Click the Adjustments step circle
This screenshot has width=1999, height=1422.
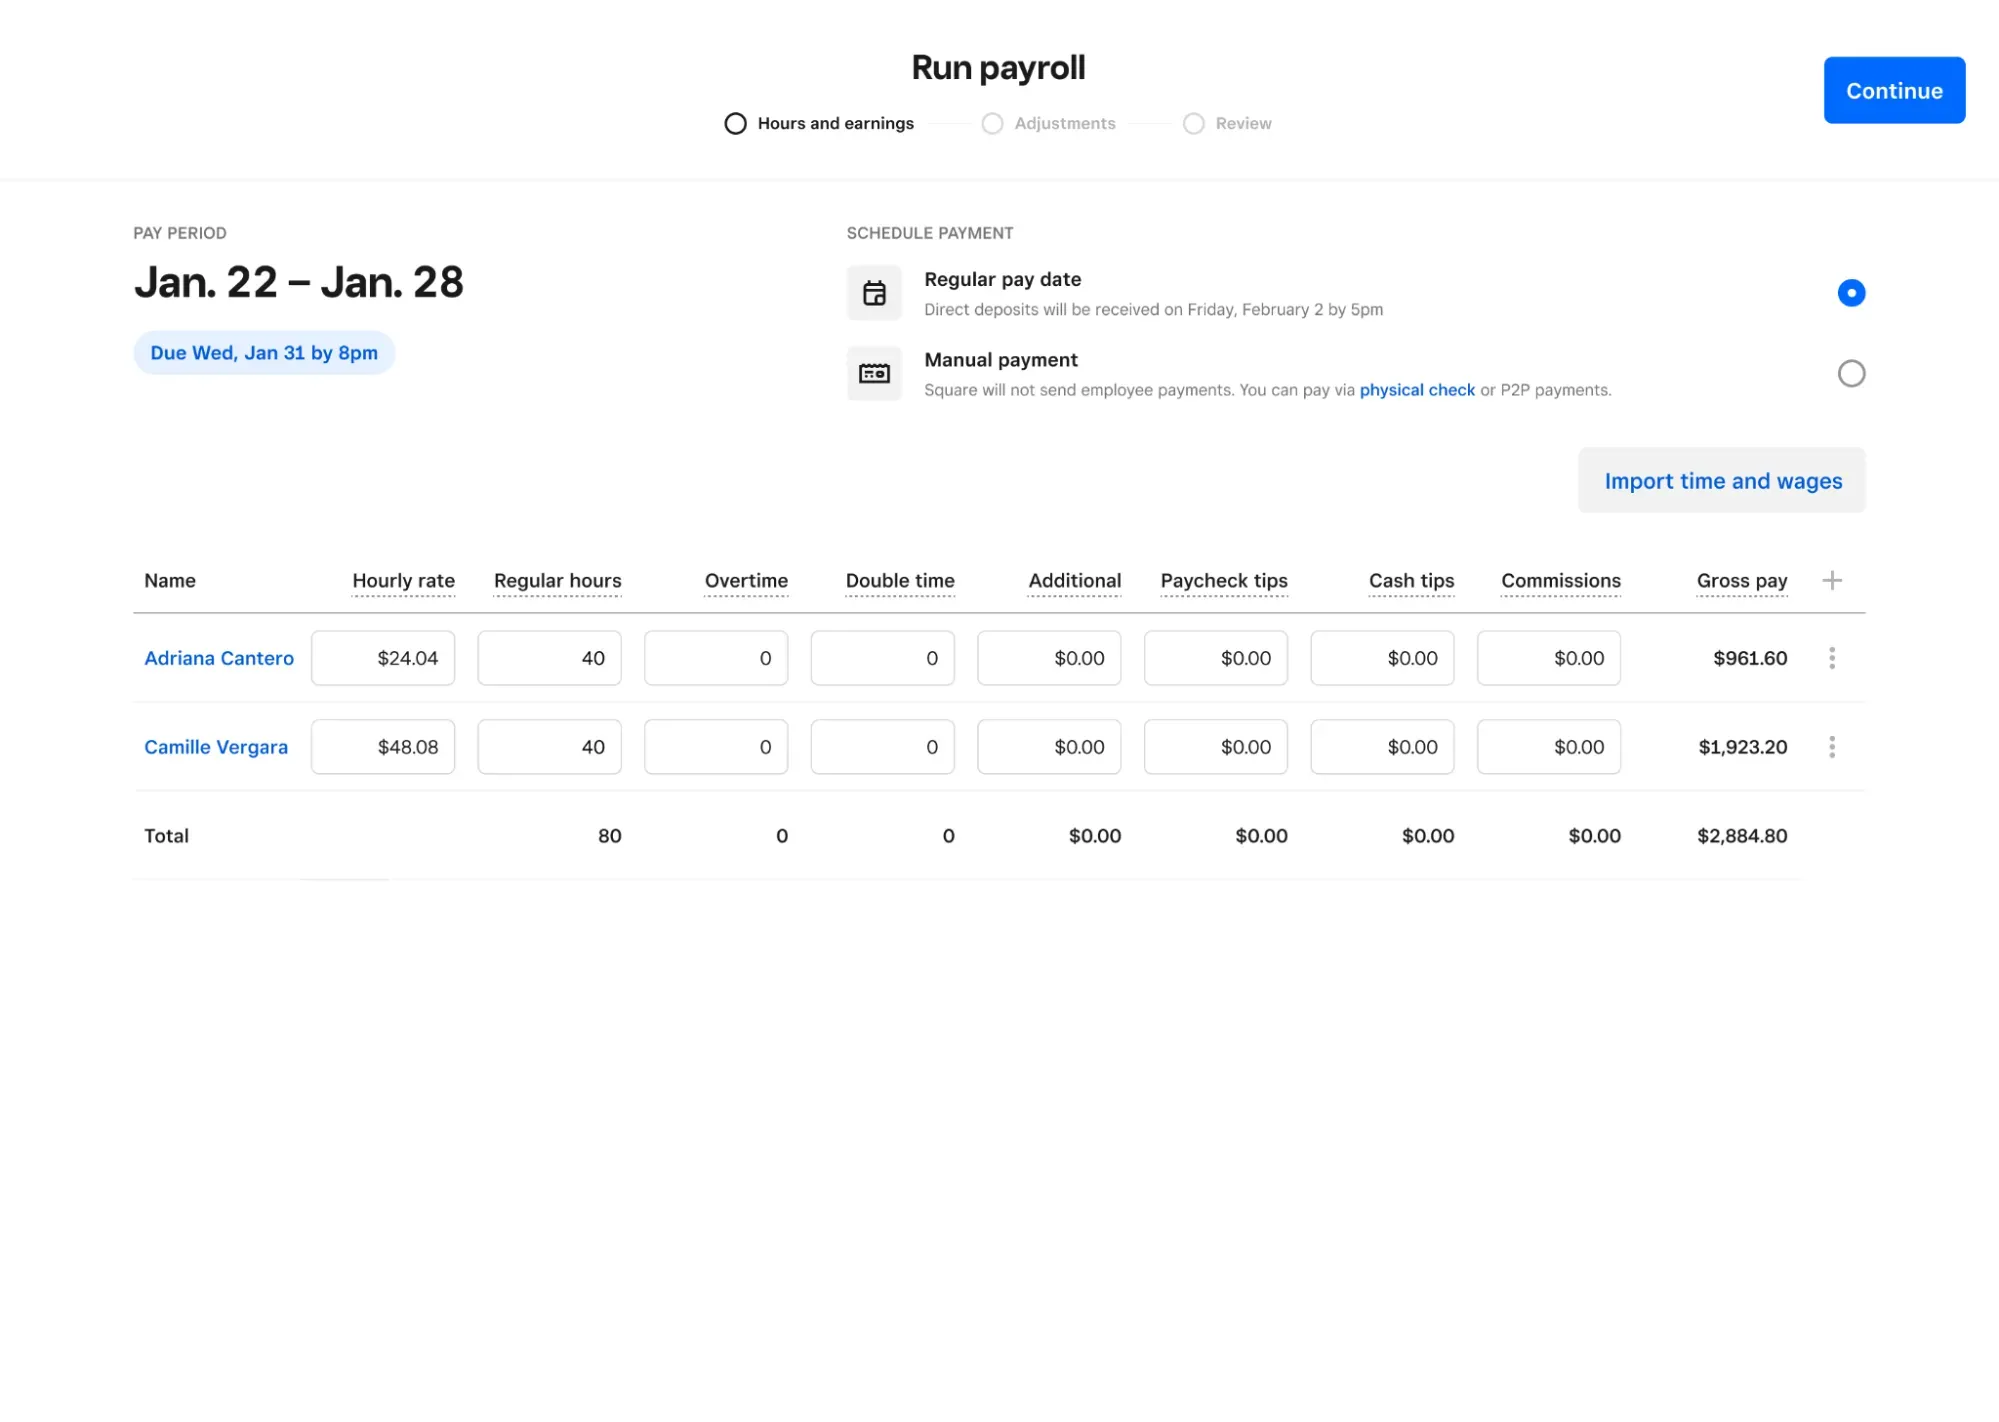(991, 123)
